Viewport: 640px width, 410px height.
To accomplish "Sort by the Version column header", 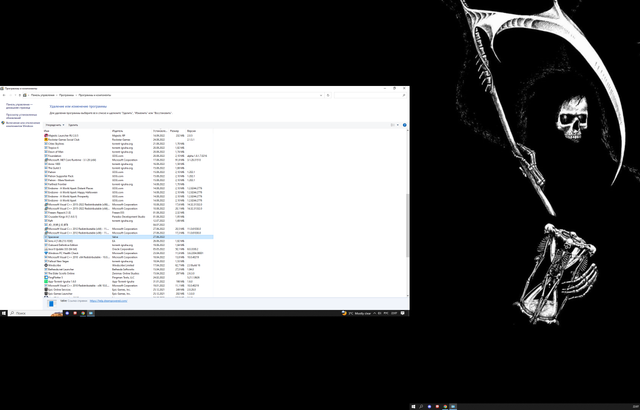I will pyautogui.click(x=199, y=131).
